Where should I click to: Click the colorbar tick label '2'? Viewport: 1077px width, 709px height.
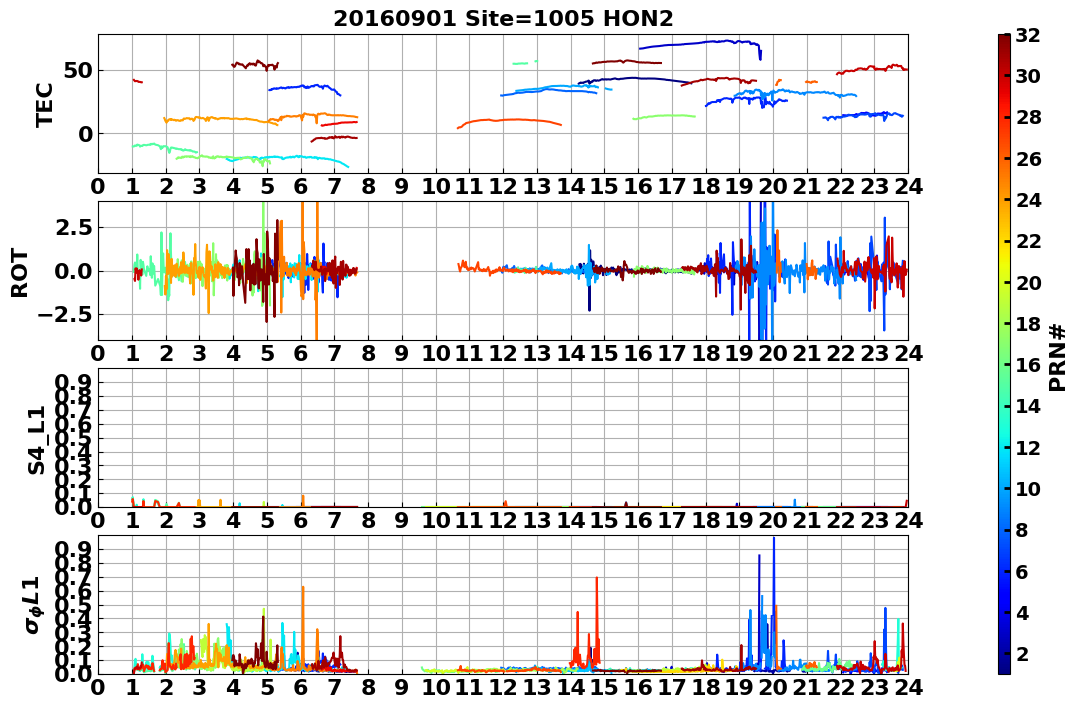tap(1021, 653)
